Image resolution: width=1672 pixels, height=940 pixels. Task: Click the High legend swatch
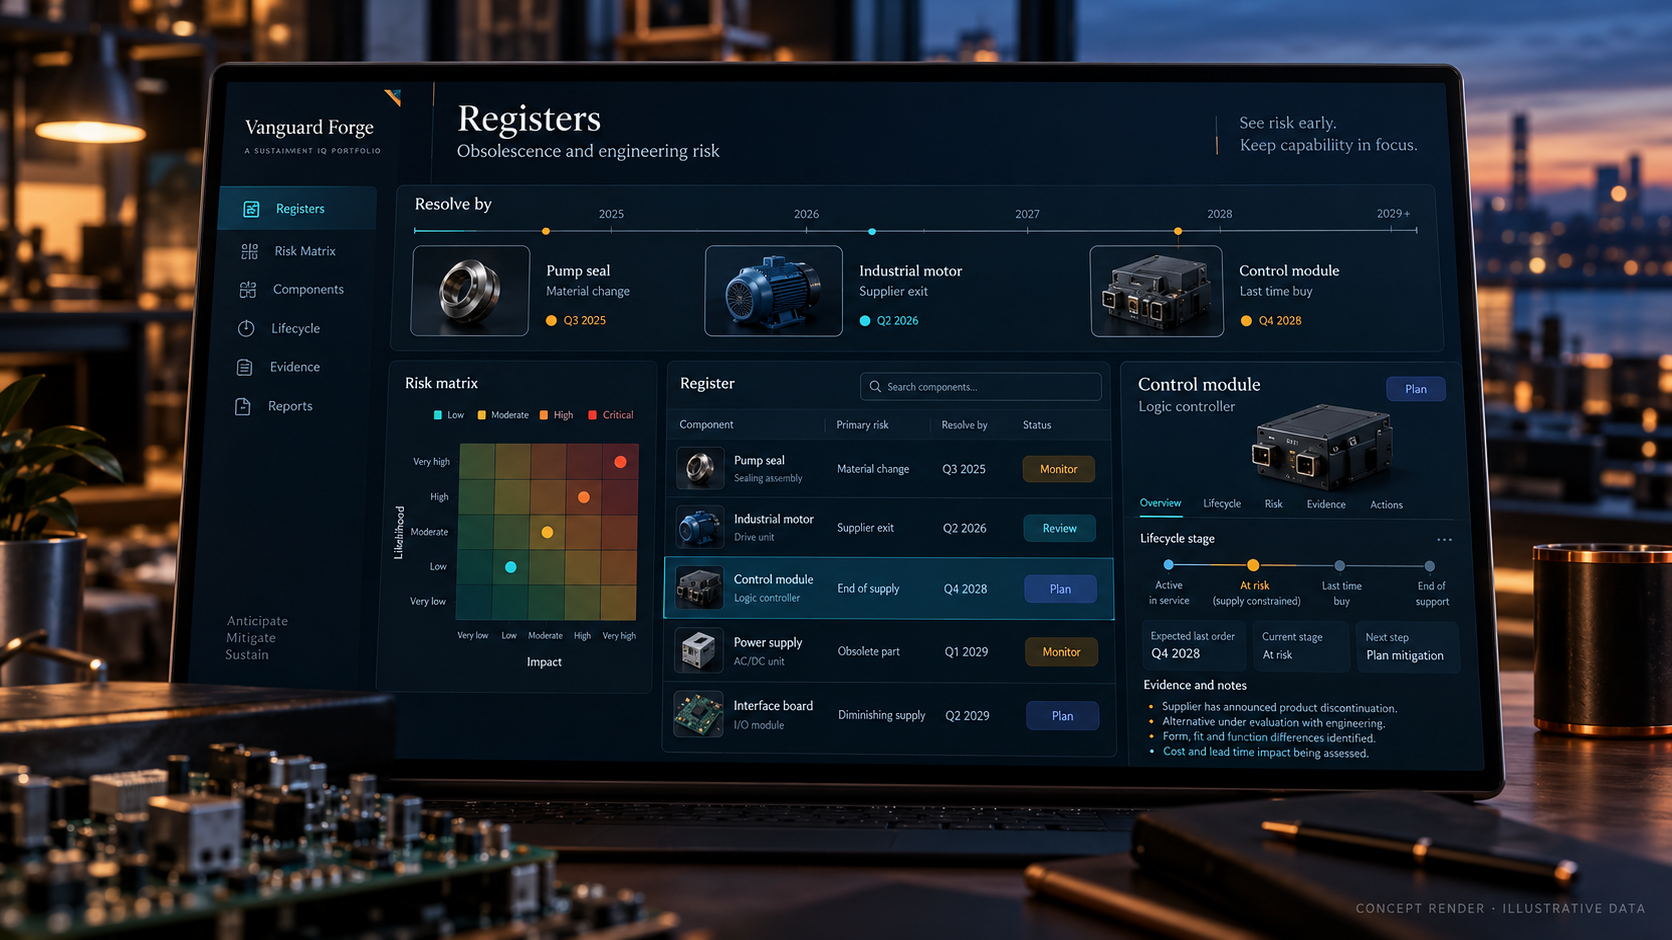tap(544, 415)
